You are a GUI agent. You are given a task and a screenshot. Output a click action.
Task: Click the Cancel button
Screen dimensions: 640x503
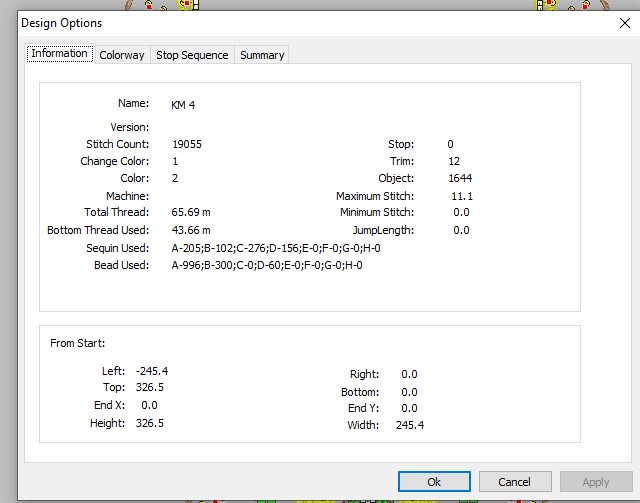click(515, 482)
